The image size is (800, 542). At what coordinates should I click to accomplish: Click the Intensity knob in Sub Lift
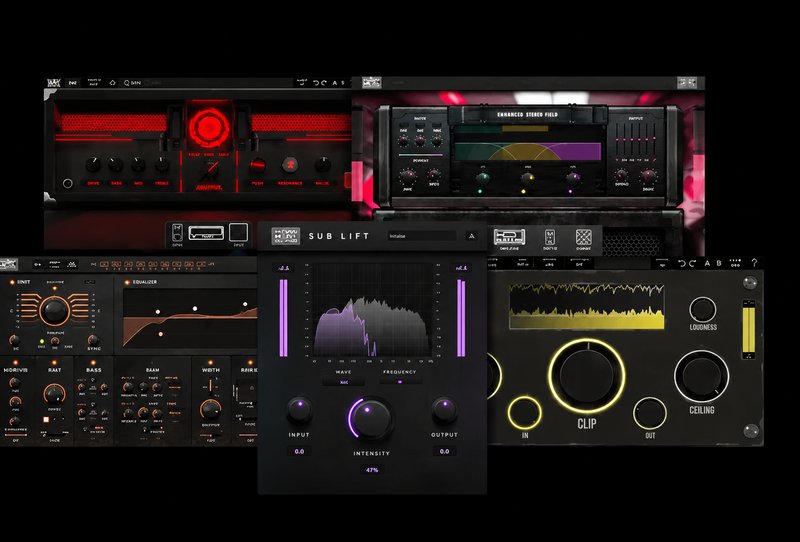point(371,418)
